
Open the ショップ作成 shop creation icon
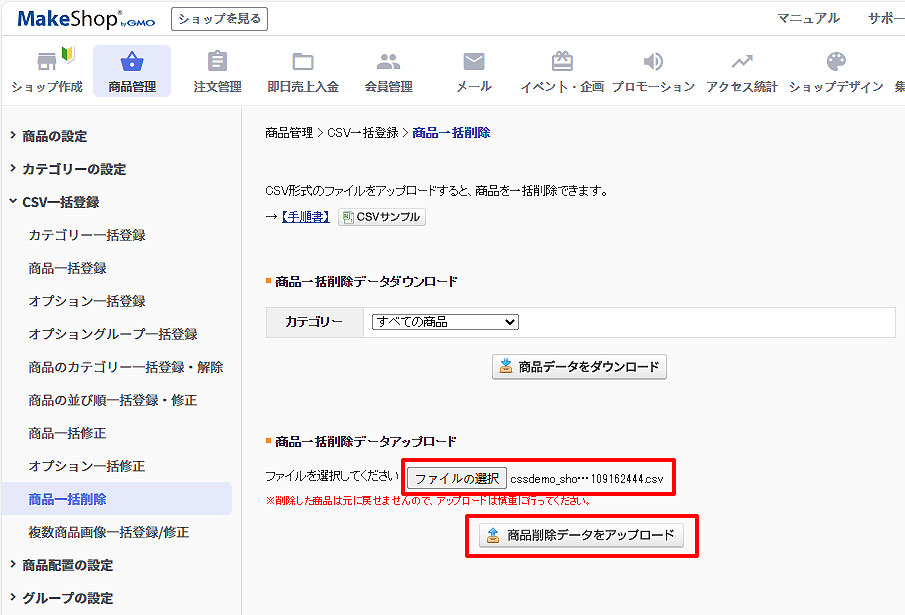coord(47,63)
